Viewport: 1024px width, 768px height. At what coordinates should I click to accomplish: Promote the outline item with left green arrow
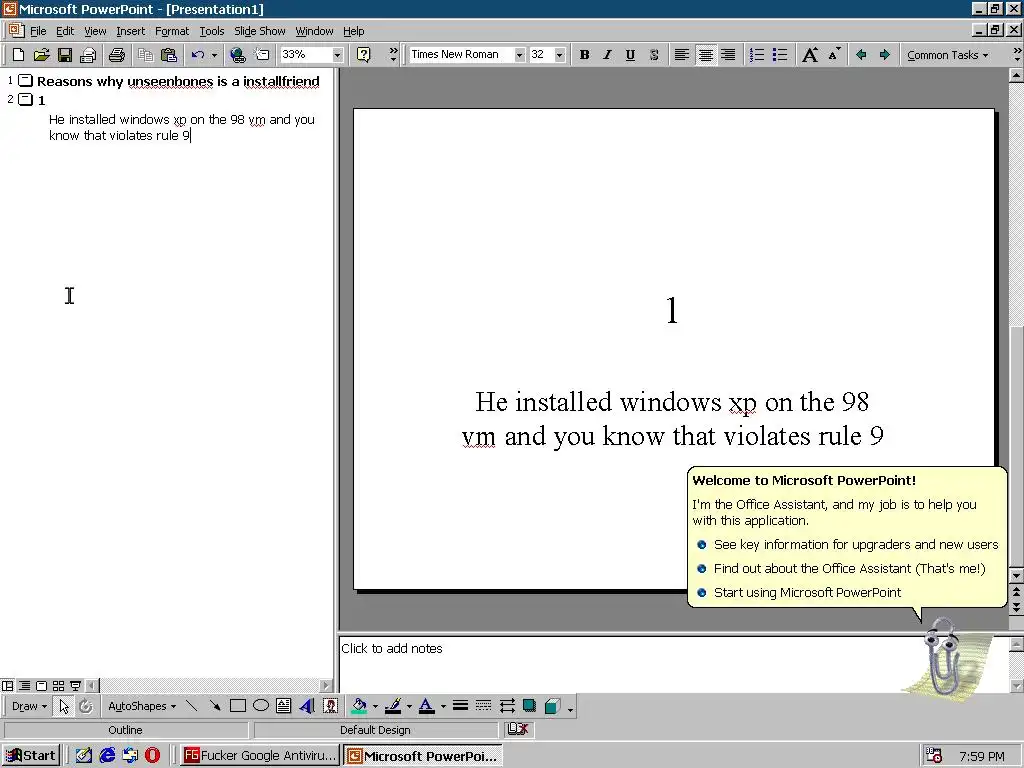pyautogui.click(x=861, y=55)
